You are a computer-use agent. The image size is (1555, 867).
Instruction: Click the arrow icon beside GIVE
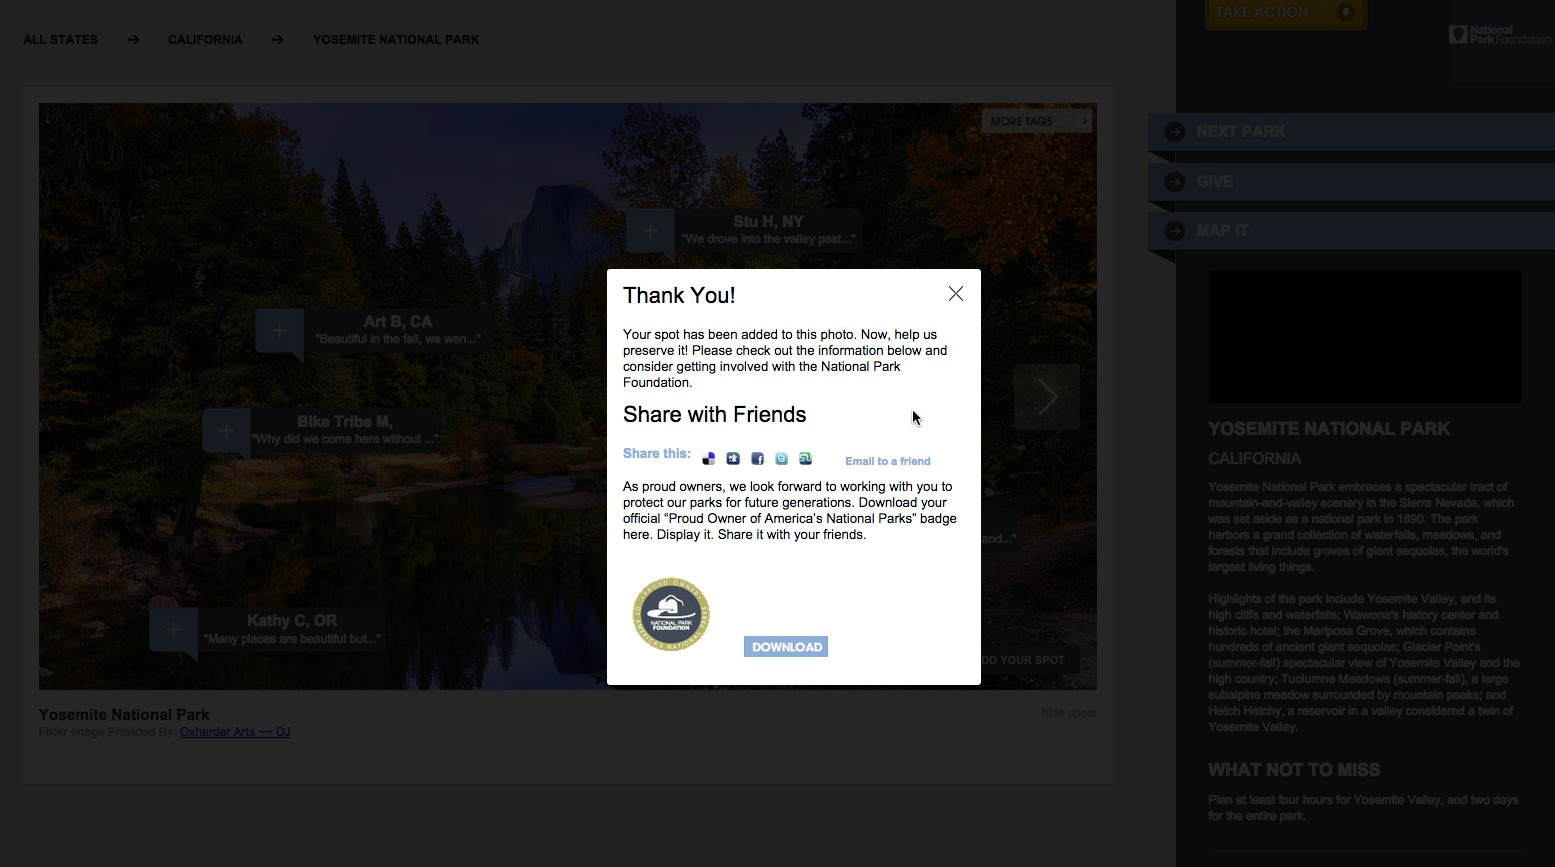click(x=1175, y=182)
